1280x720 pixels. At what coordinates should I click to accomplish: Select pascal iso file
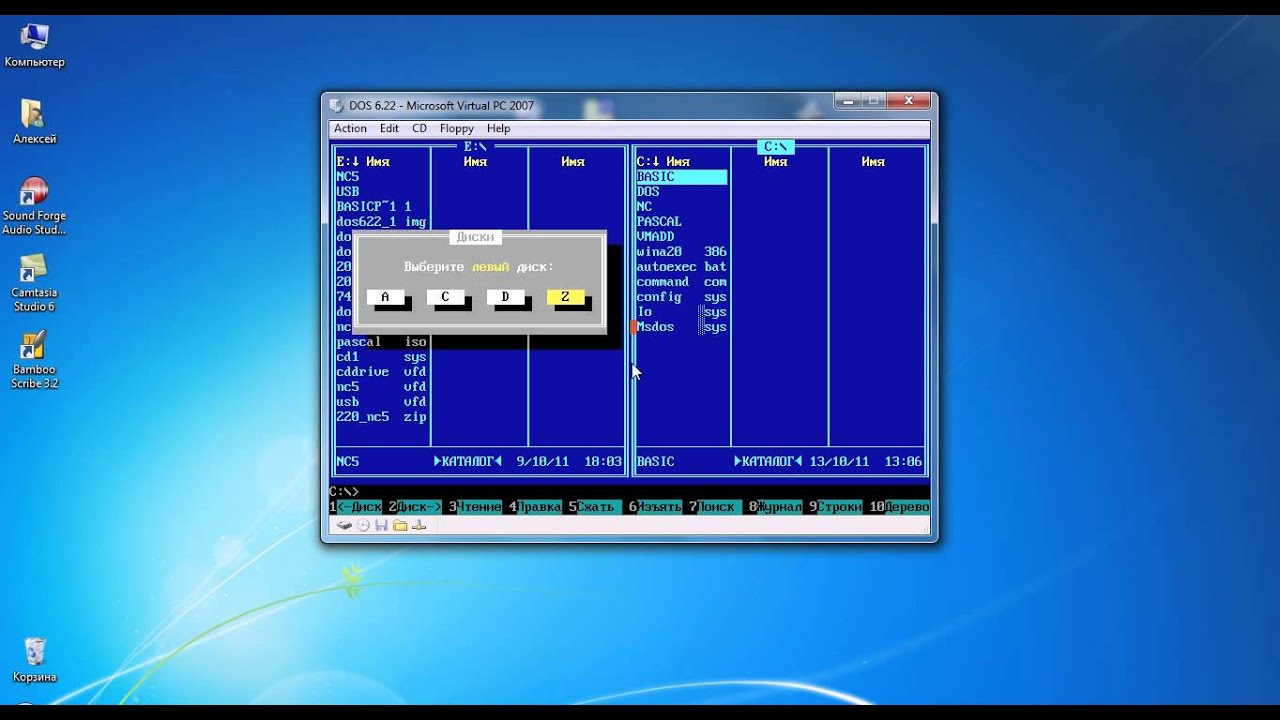pos(382,342)
